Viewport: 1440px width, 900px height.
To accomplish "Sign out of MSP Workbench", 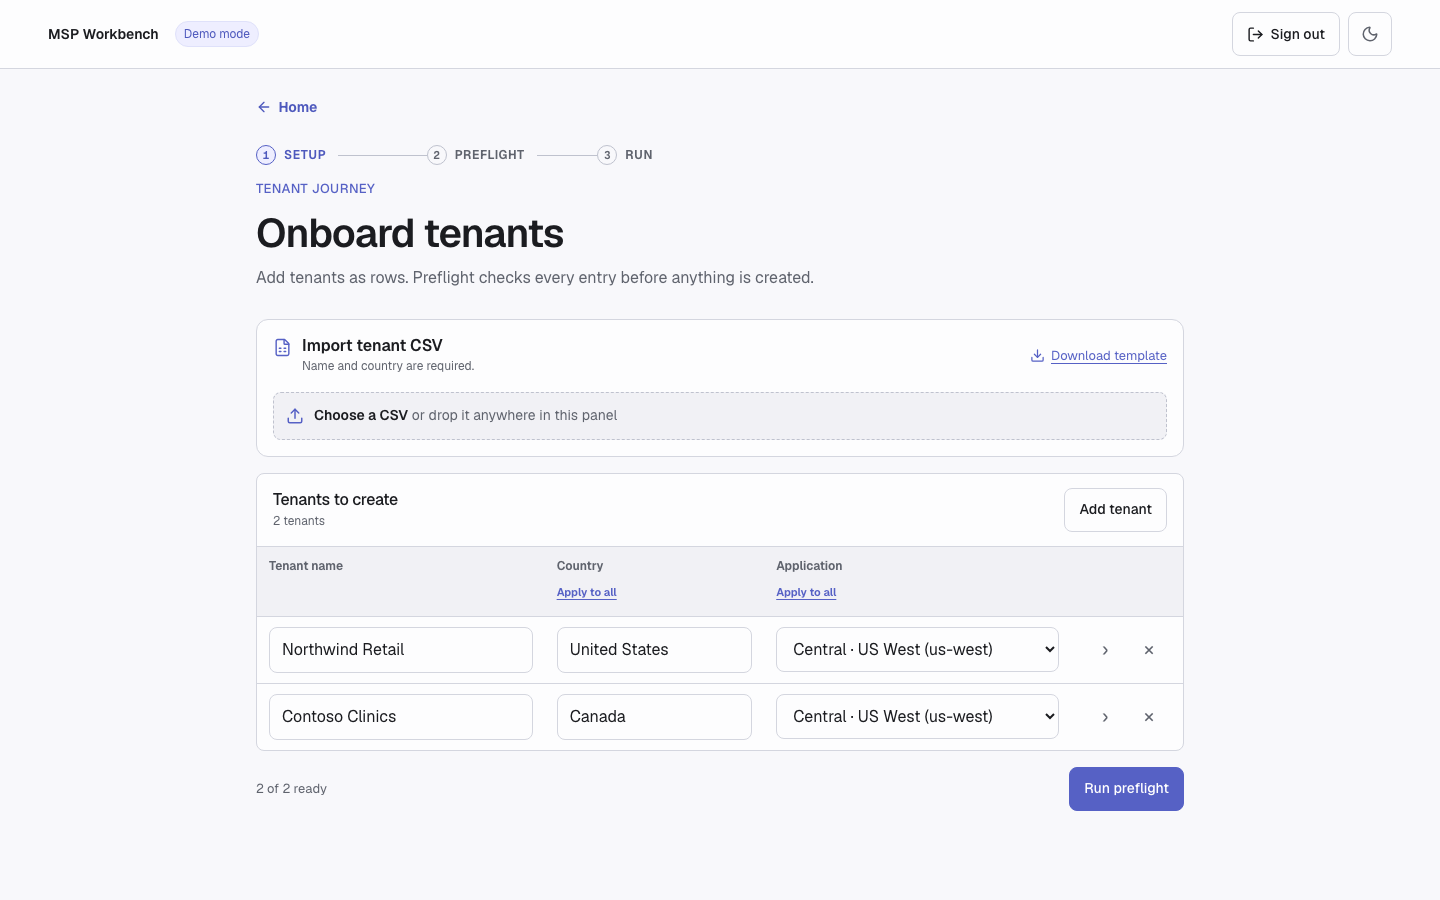I will pyautogui.click(x=1286, y=34).
